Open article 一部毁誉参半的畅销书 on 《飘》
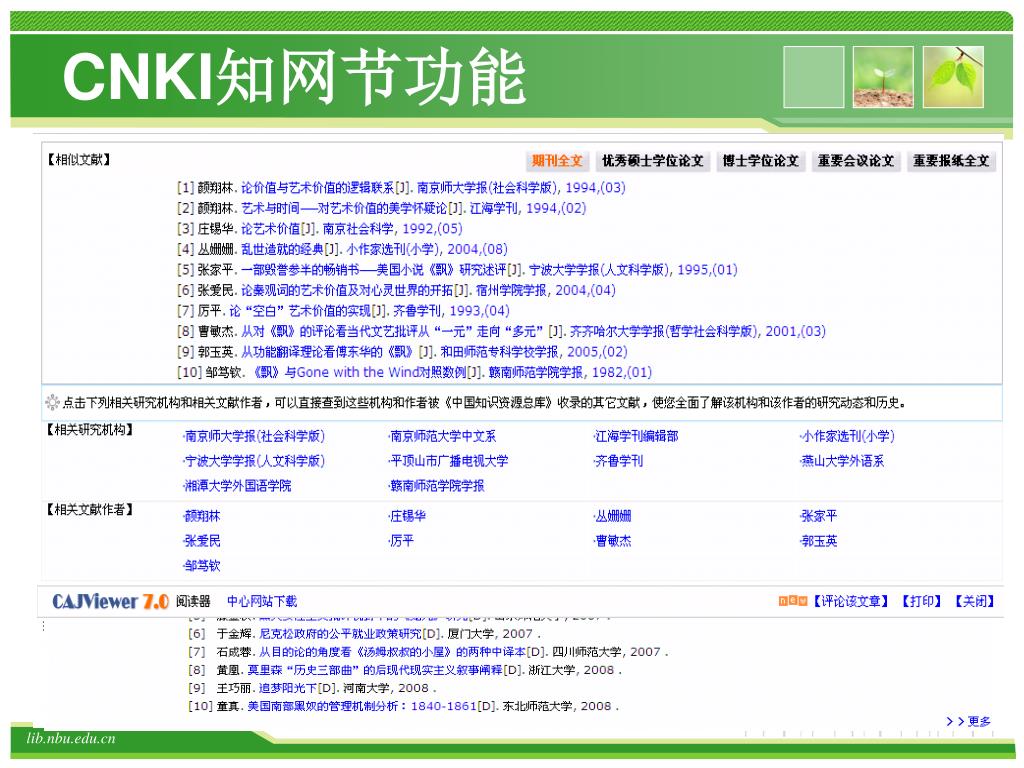 coord(374,270)
